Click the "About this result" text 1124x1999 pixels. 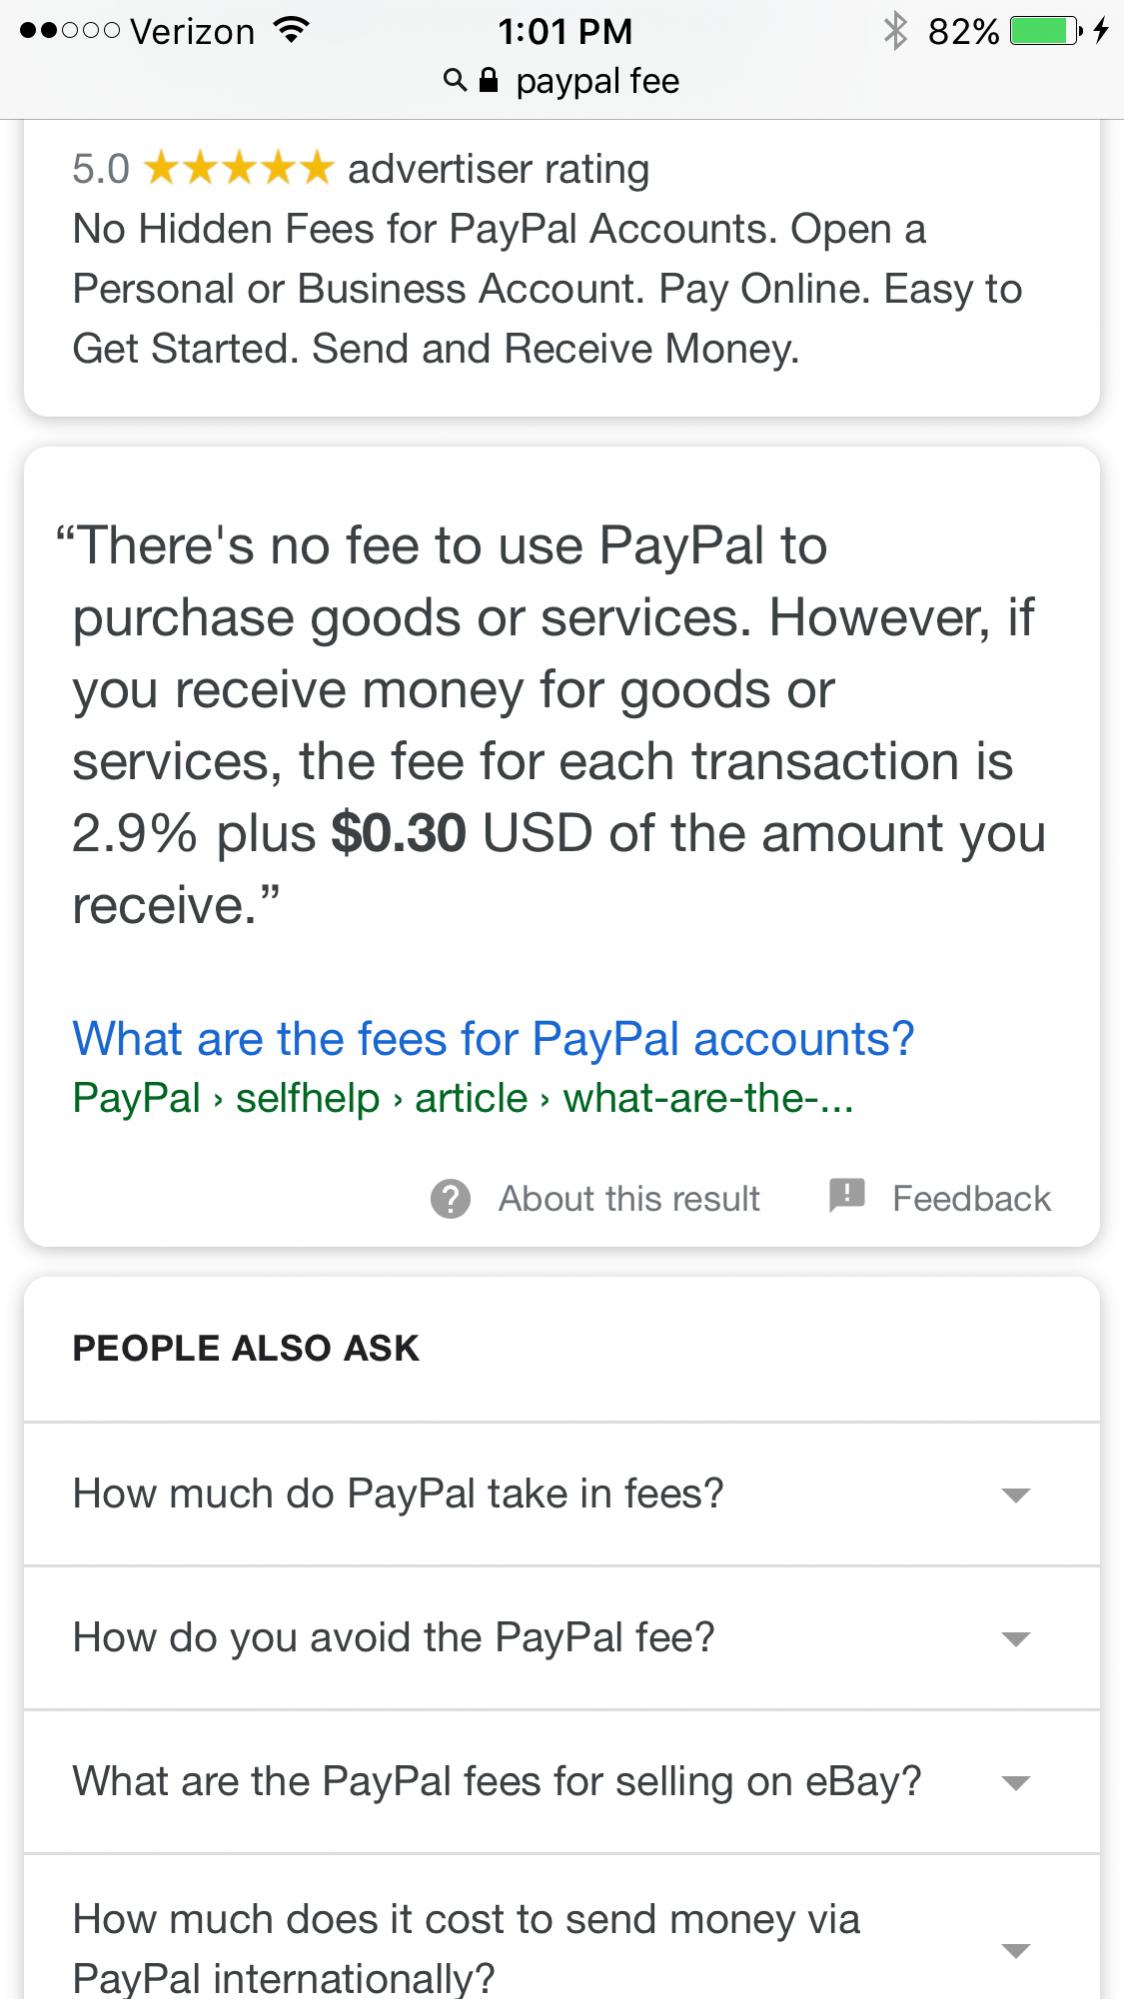tap(629, 1198)
